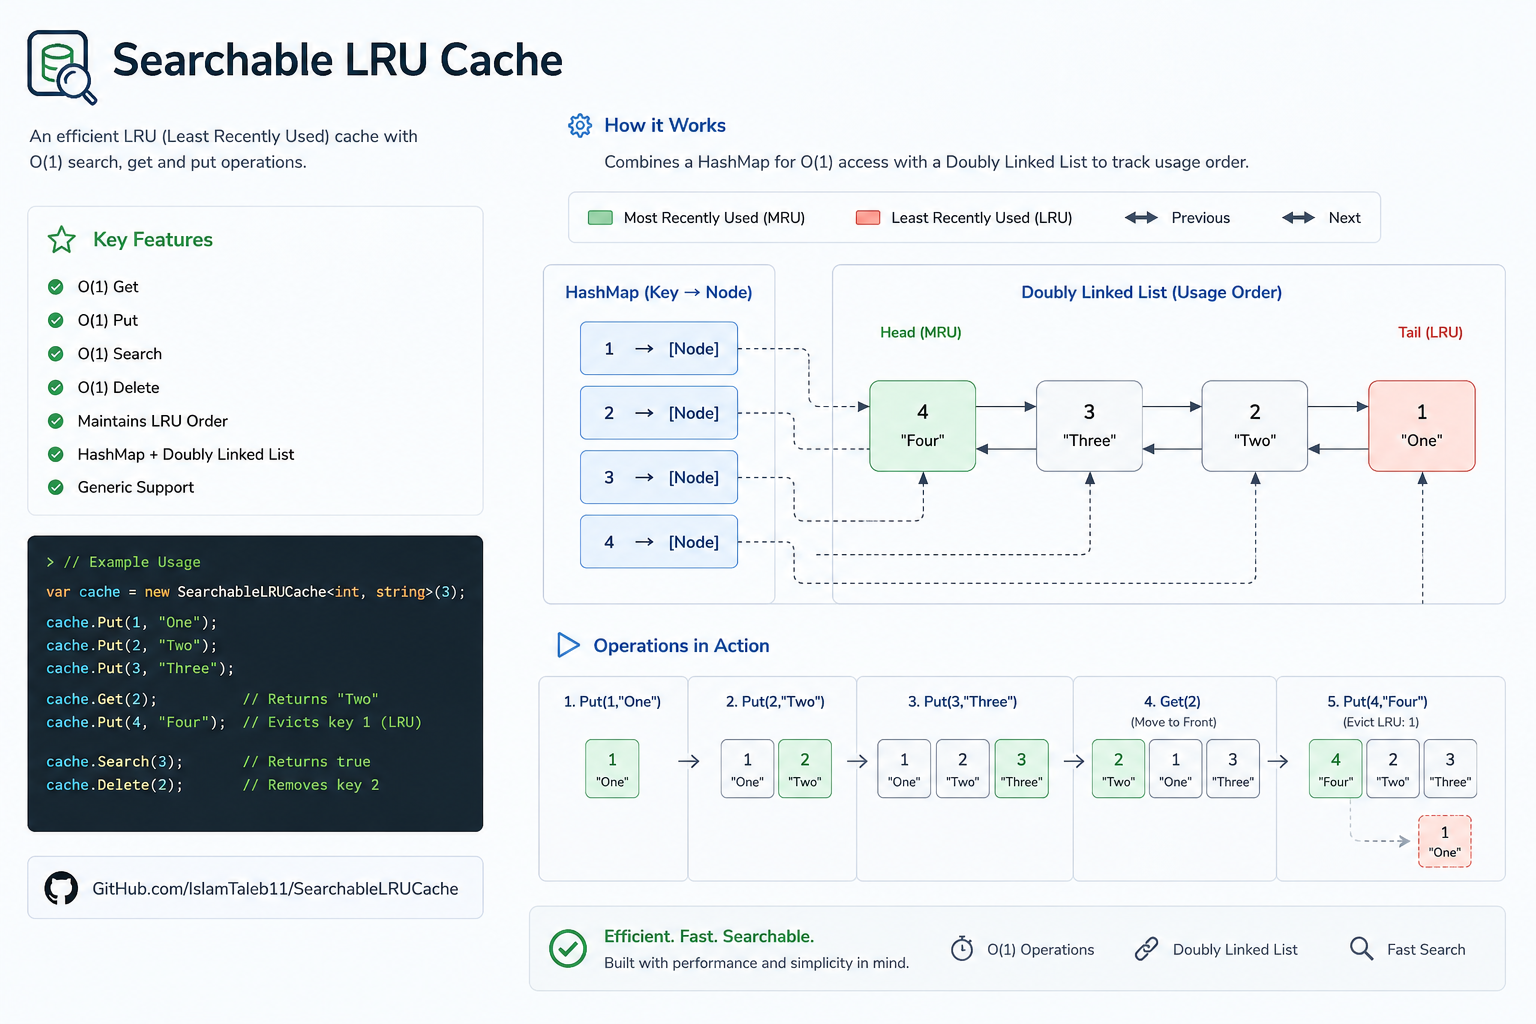This screenshot has height=1024, width=1536.
Task: Click the step label 5. Put(4,"Four")
Action: tap(1377, 702)
